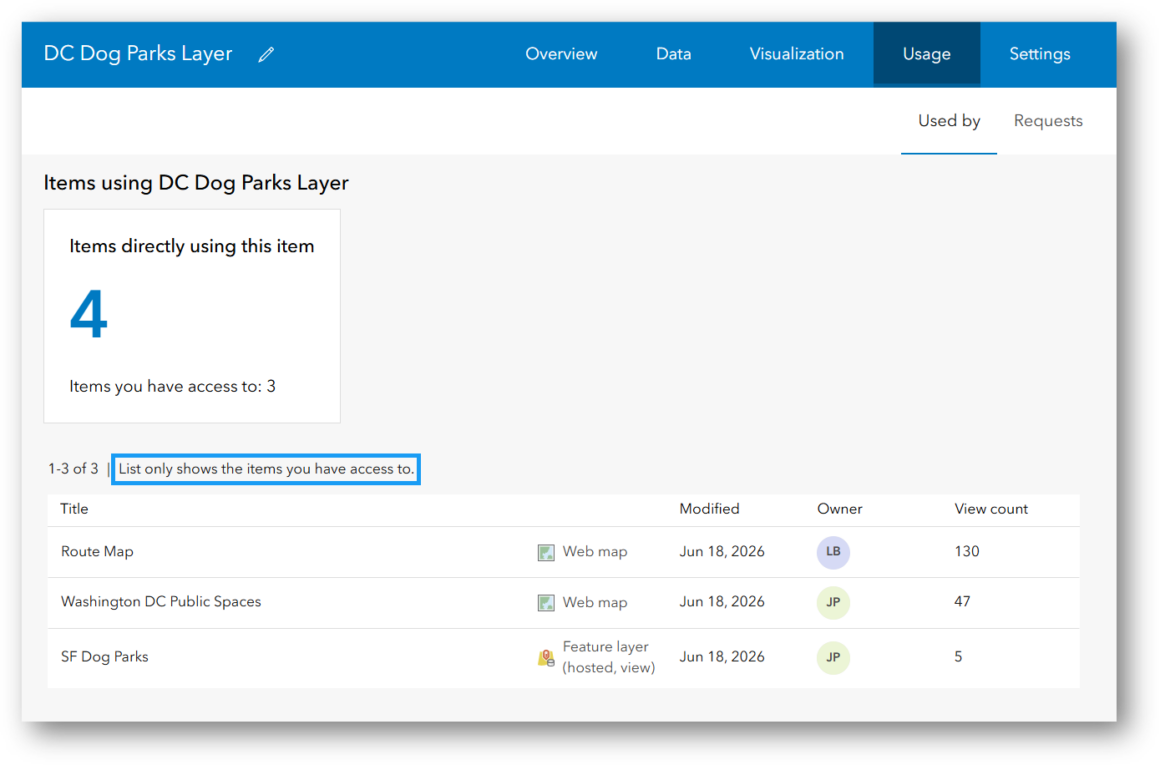This screenshot has height=765, width=1160.
Task: Click 'Web map' label on Washington DC row
Action: tap(595, 602)
